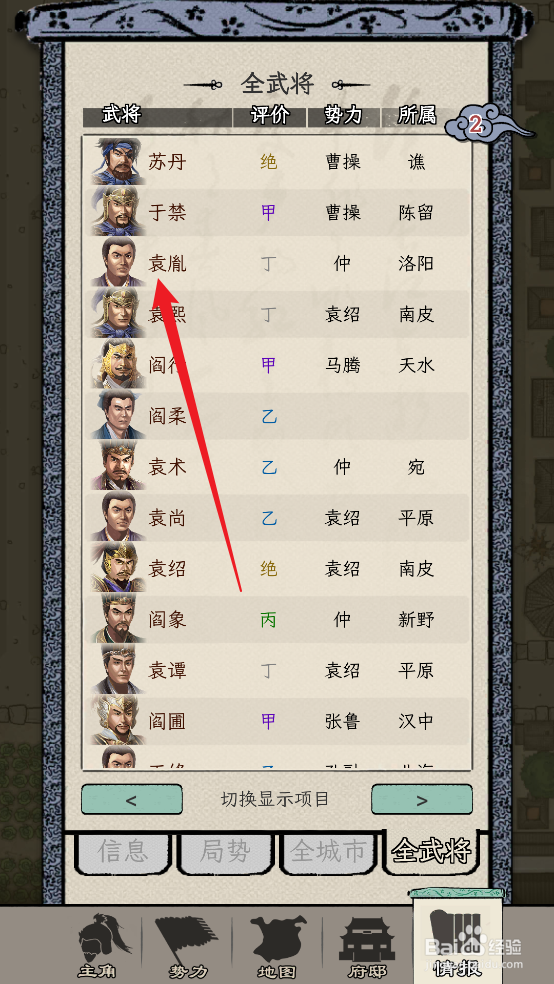554x984 pixels.
Task: Select the 全武将 tab
Action: coord(431,852)
